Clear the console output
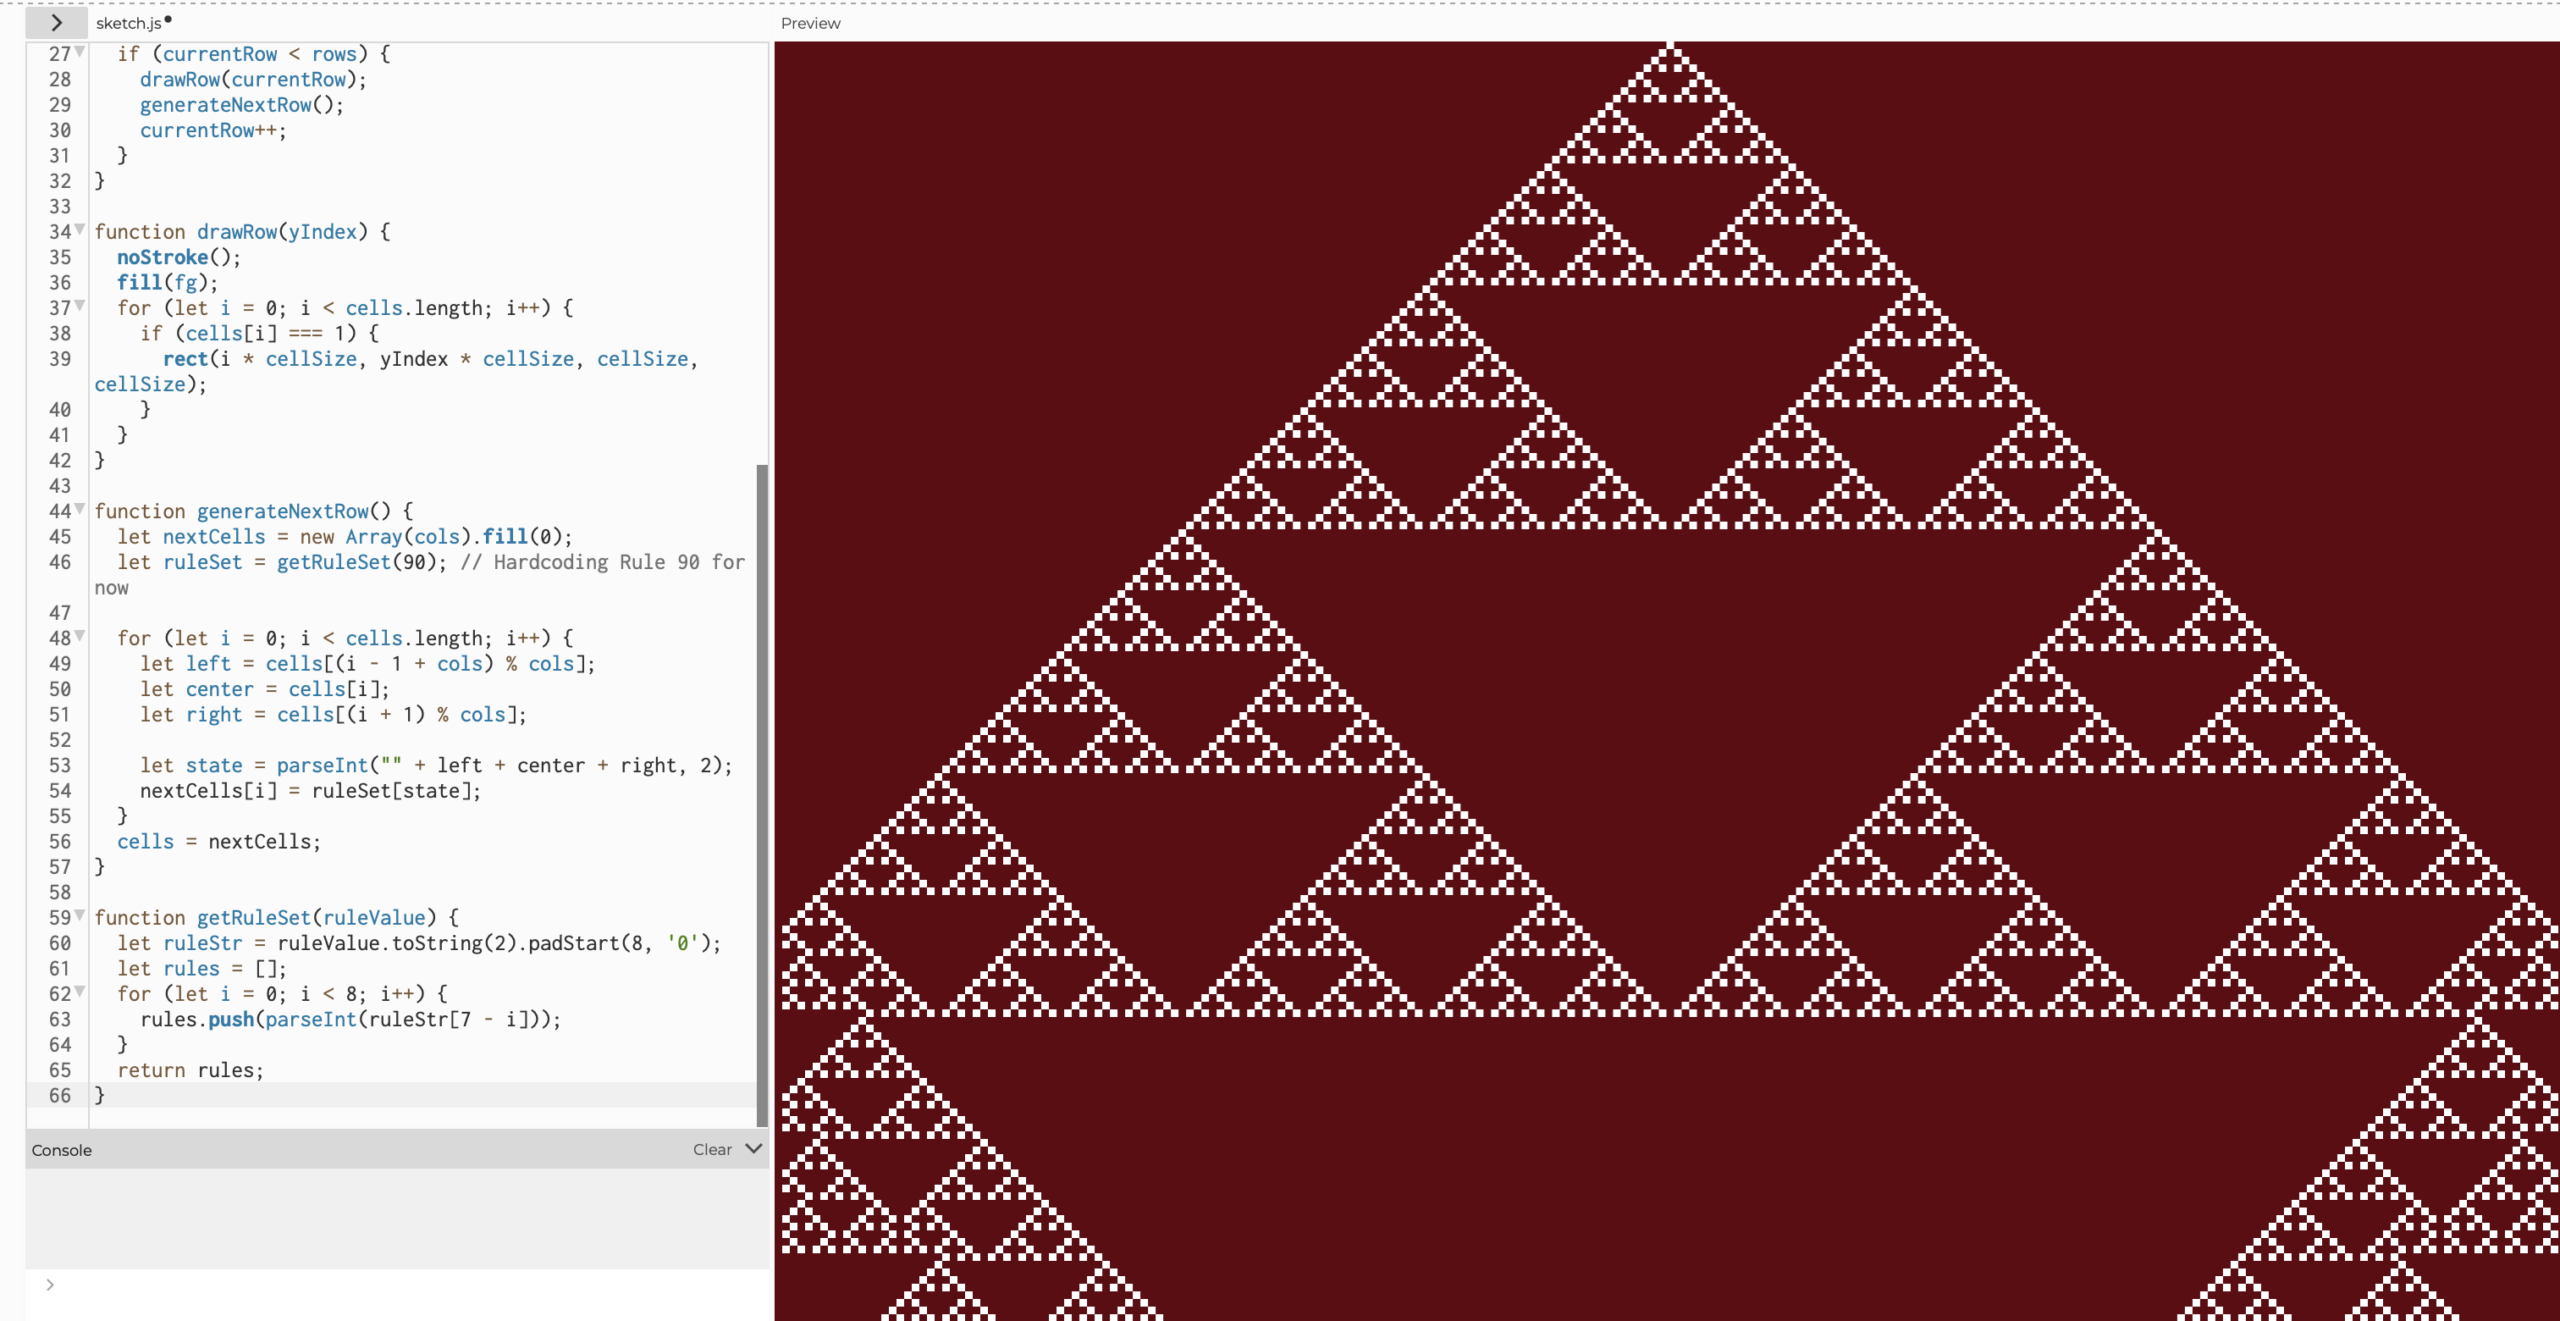Screen dimensions: 2560x1321 (x=712, y=1149)
